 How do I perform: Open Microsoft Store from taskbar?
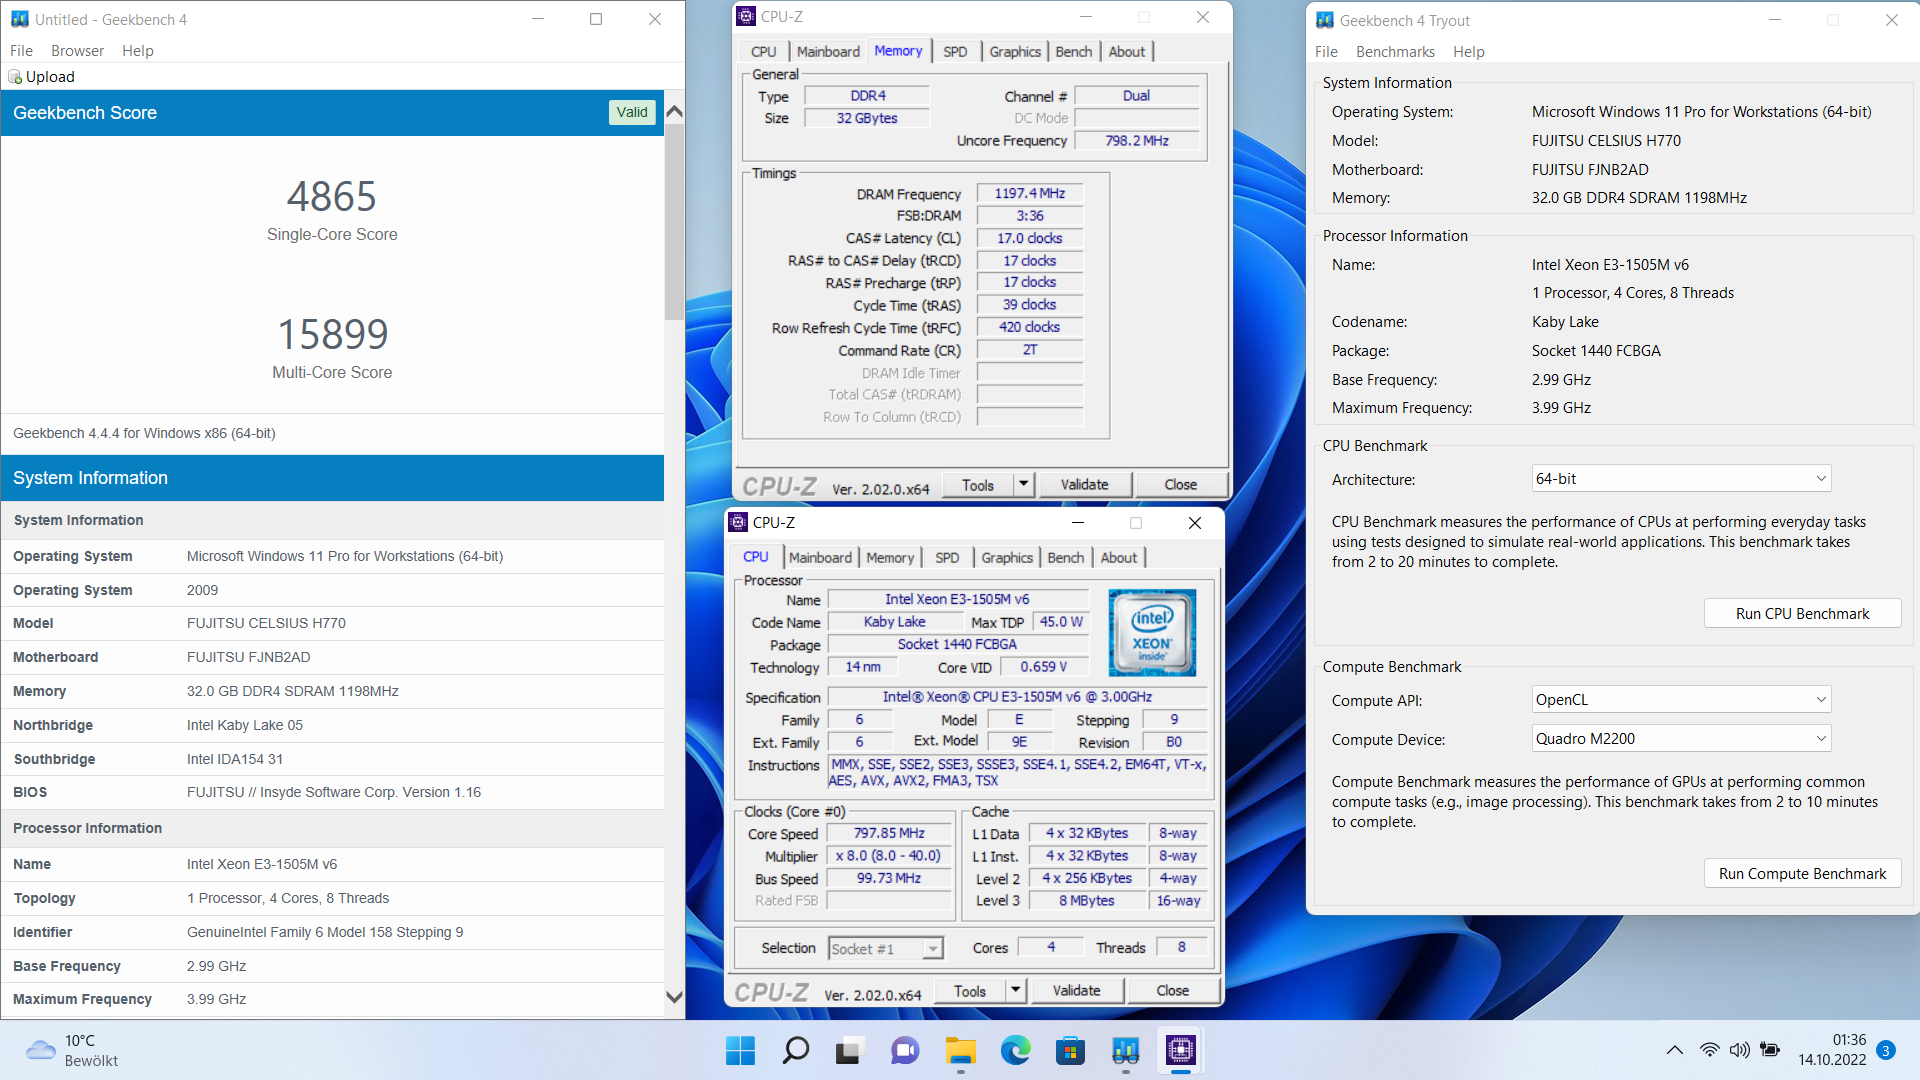[1070, 1051]
